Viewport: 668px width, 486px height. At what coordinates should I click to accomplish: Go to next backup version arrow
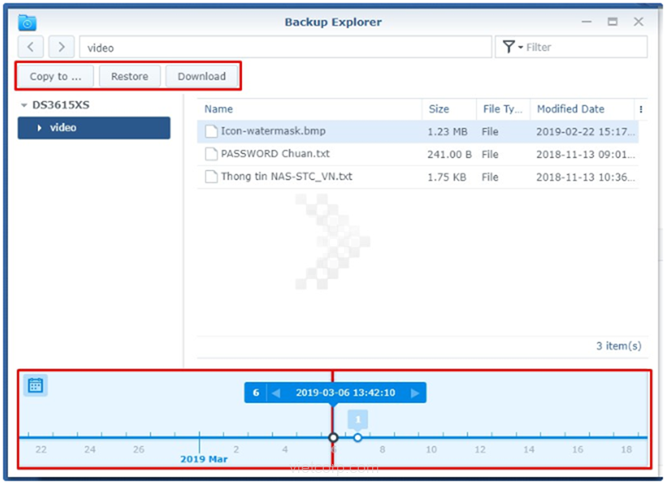tap(415, 393)
